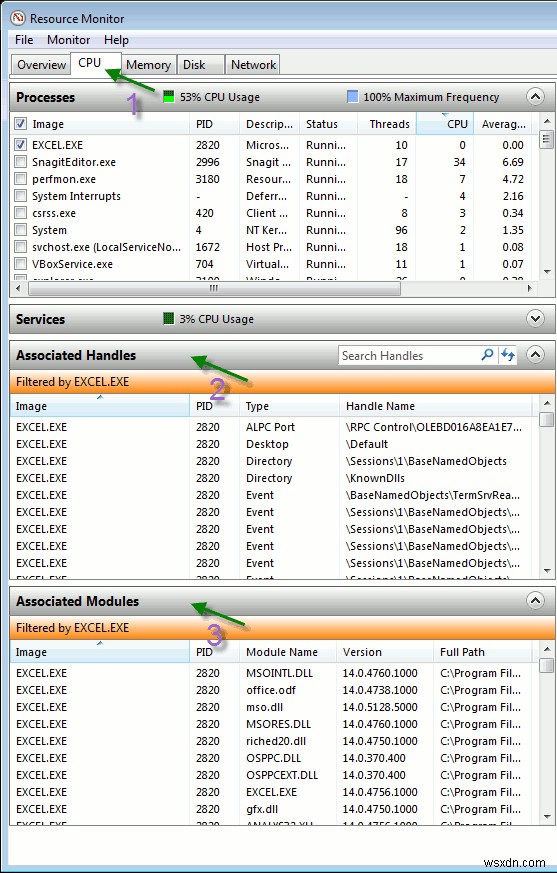557x873 pixels.
Task: Switch to the Overview tab
Action: pos(41,65)
